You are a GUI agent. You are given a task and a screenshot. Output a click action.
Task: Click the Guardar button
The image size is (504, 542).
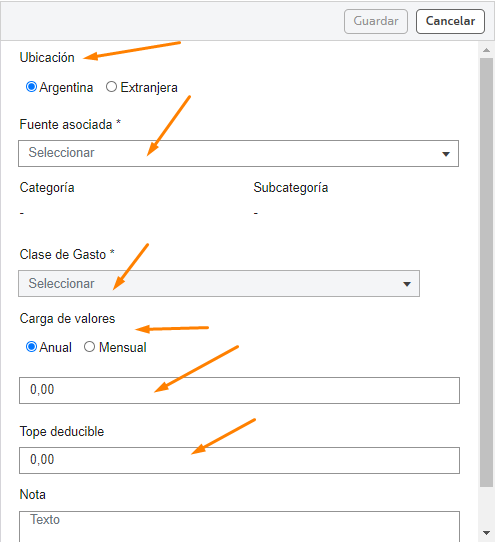tap(376, 21)
